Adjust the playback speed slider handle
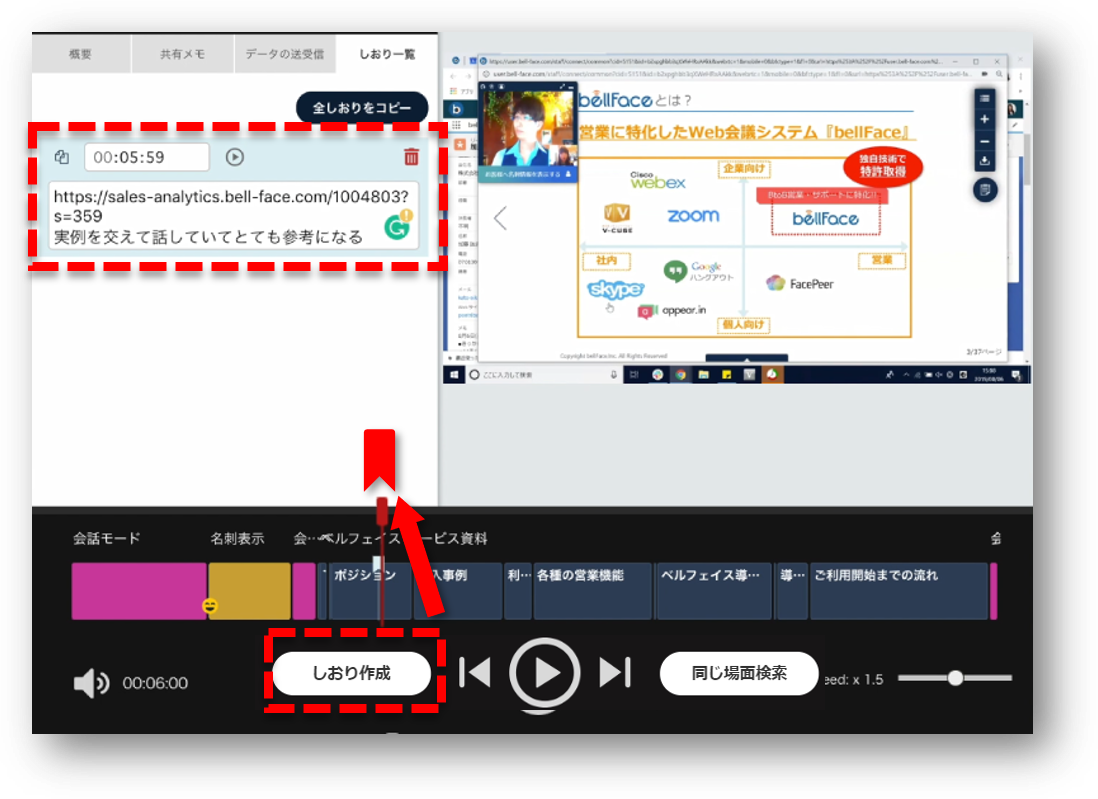This screenshot has width=1098, height=799. click(x=954, y=678)
